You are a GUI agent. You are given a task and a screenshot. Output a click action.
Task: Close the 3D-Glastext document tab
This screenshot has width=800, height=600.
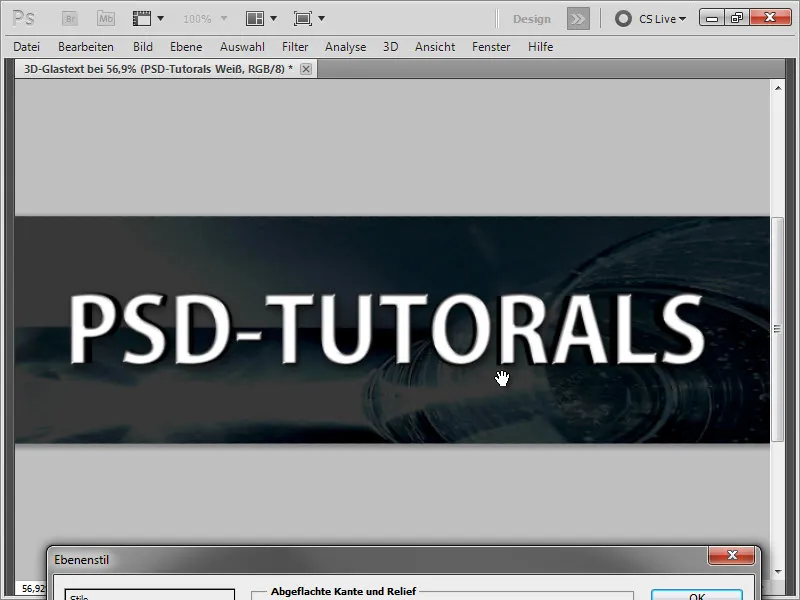306,69
